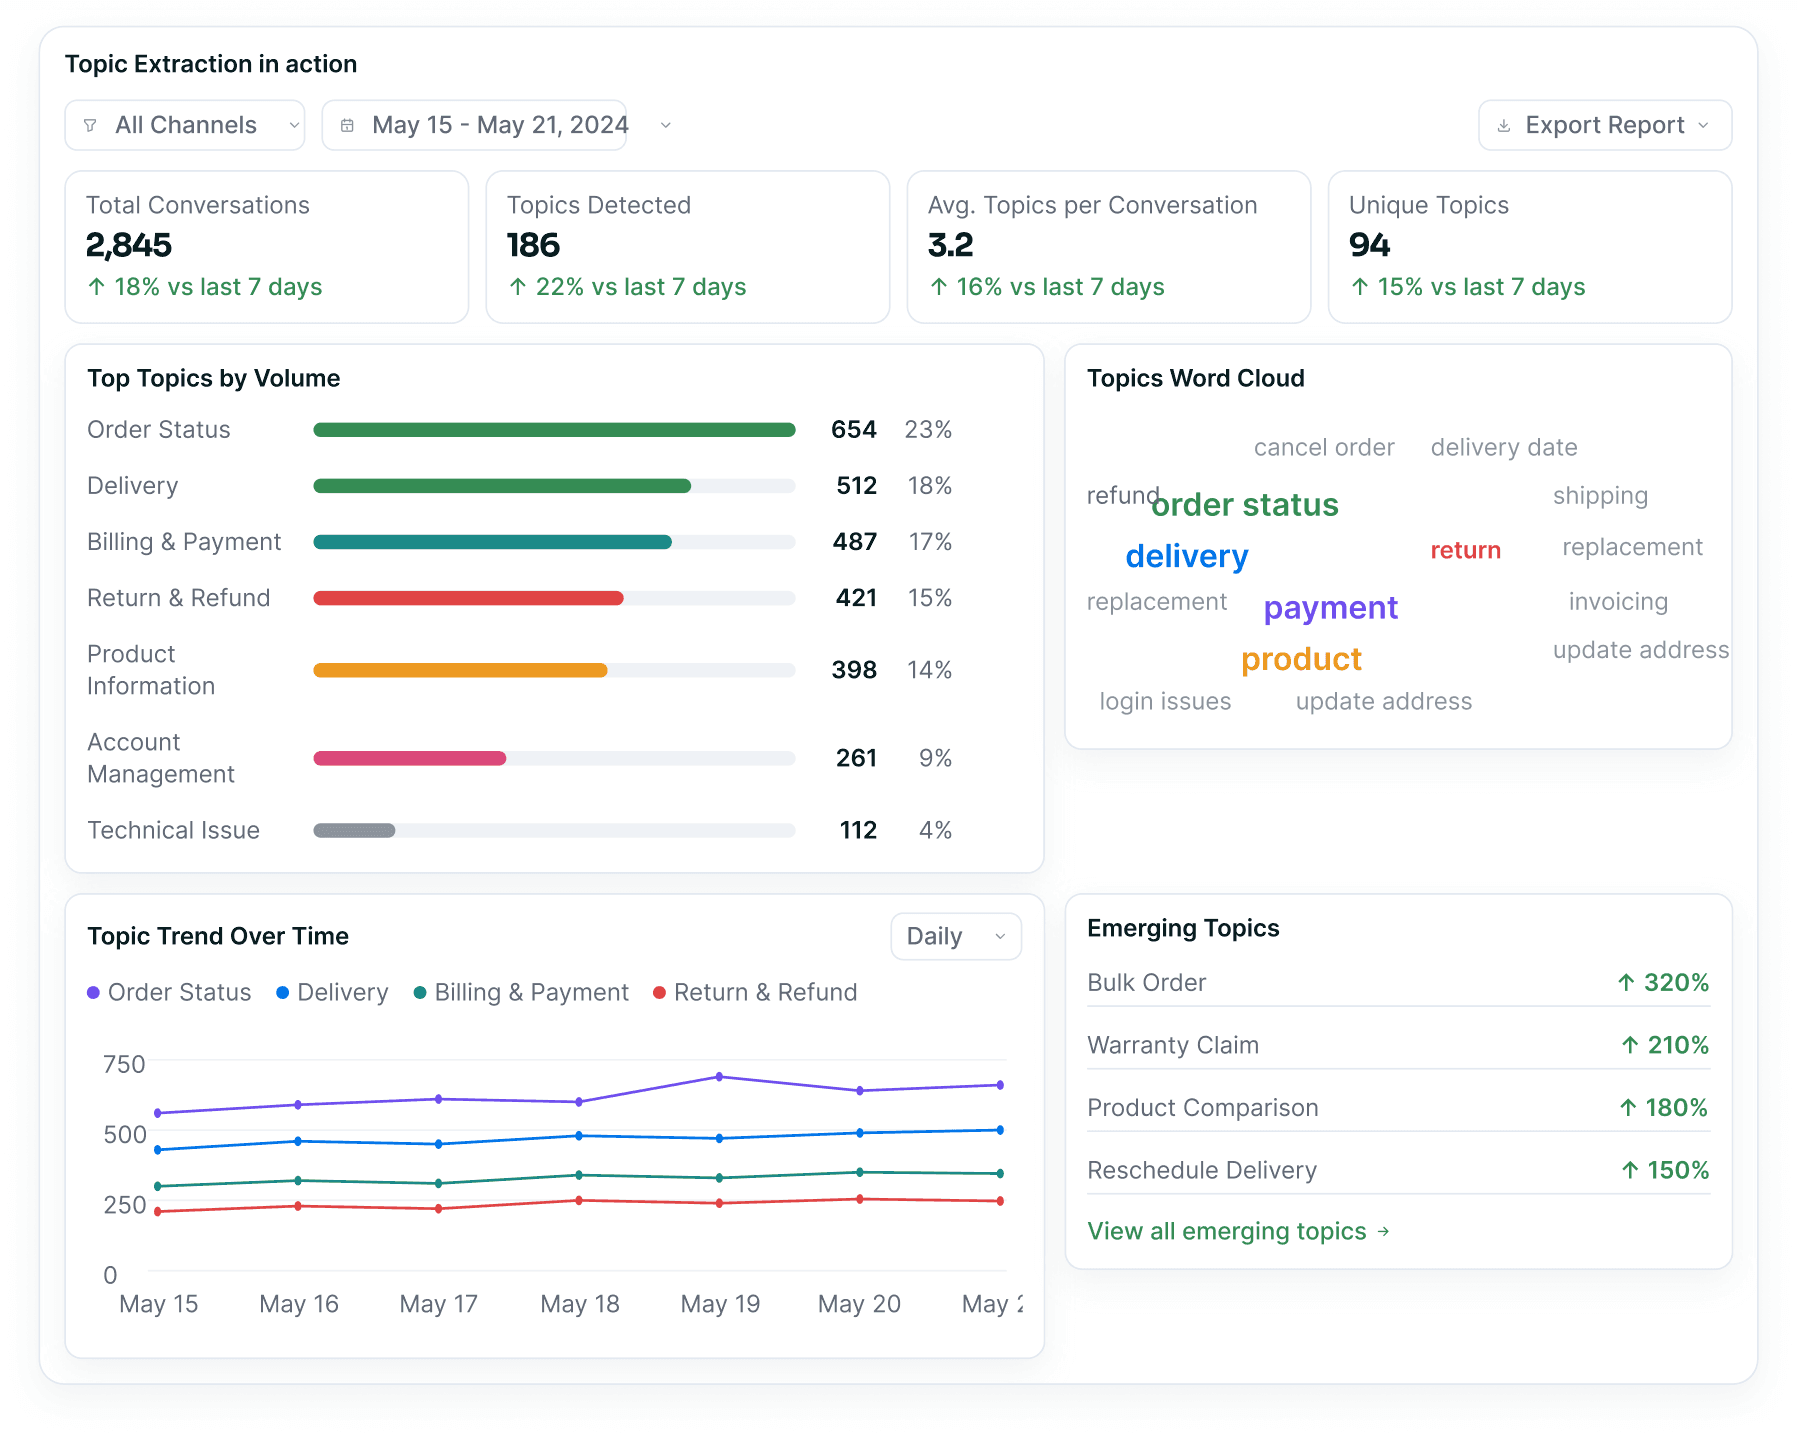Toggle the Order Status legend dot
This screenshot has height=1437, width=1798.
tap(93, 992)
